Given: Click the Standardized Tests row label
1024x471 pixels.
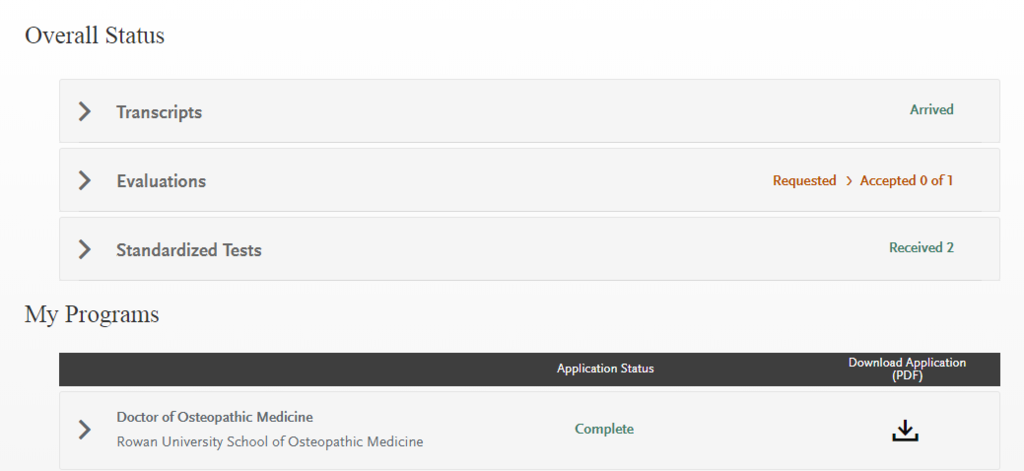Looking at the screenshot, I should click(189, 250).
